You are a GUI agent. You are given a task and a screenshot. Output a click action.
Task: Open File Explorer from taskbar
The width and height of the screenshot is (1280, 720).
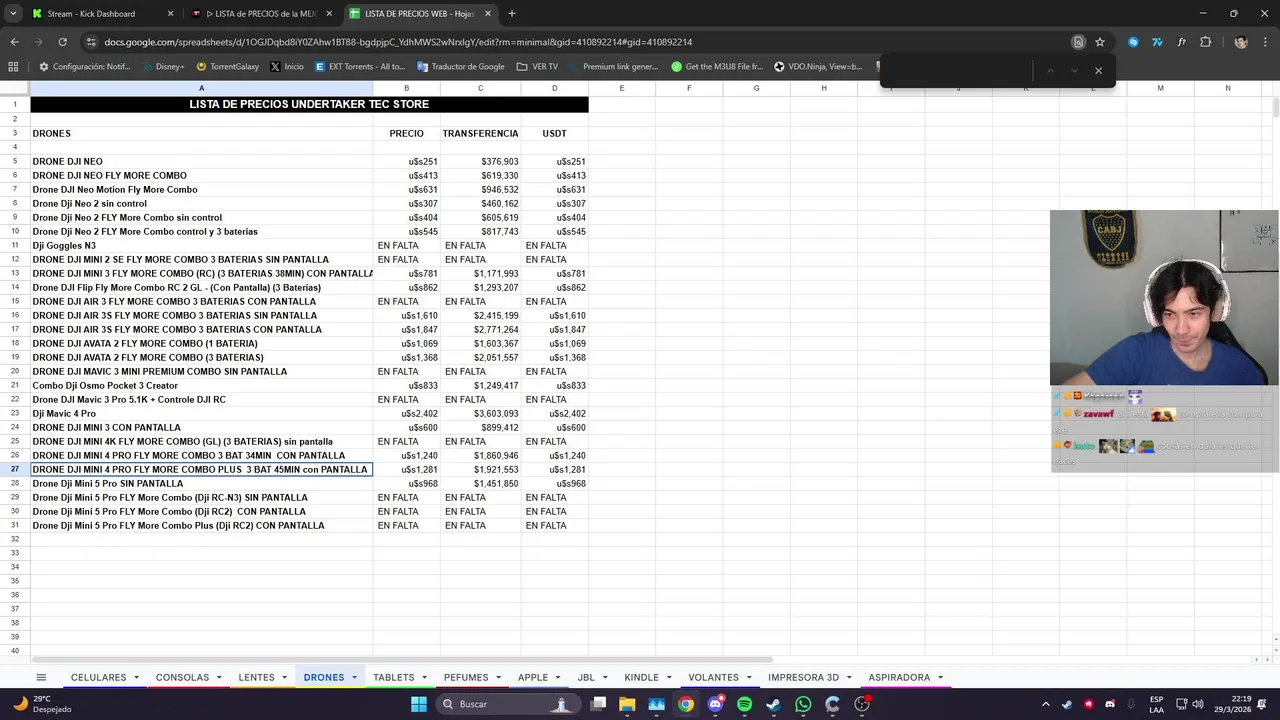pyautogui.click(x=627, y=704)
